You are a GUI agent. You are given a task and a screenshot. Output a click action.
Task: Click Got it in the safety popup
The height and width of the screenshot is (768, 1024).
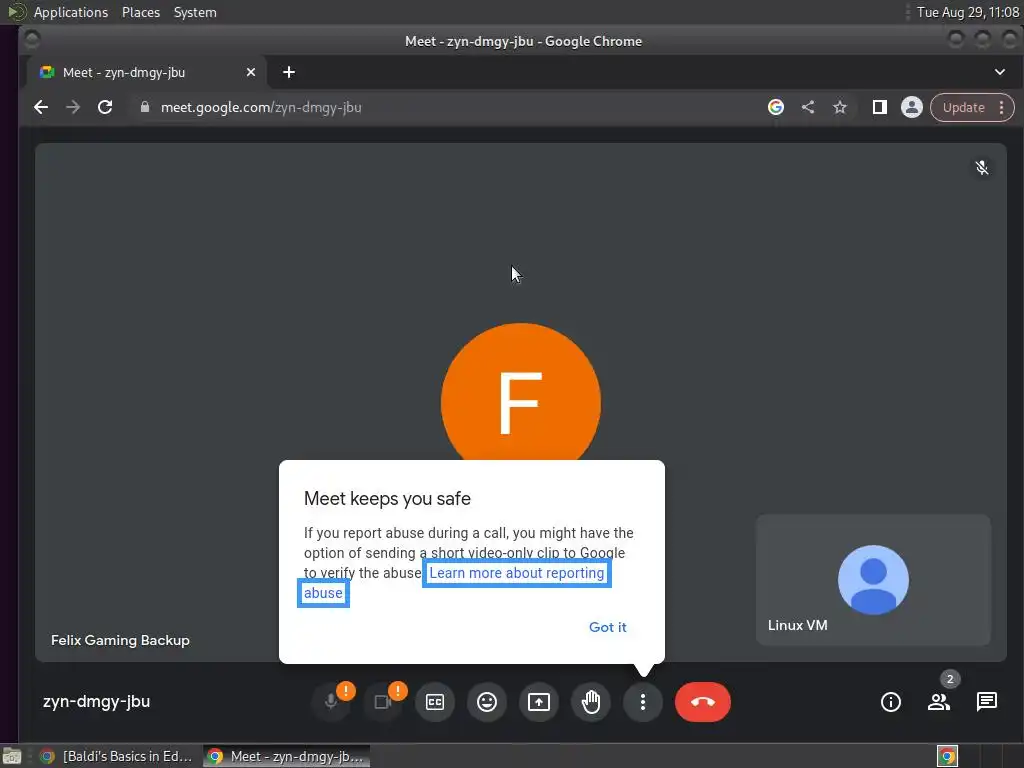tap(607, 627)
